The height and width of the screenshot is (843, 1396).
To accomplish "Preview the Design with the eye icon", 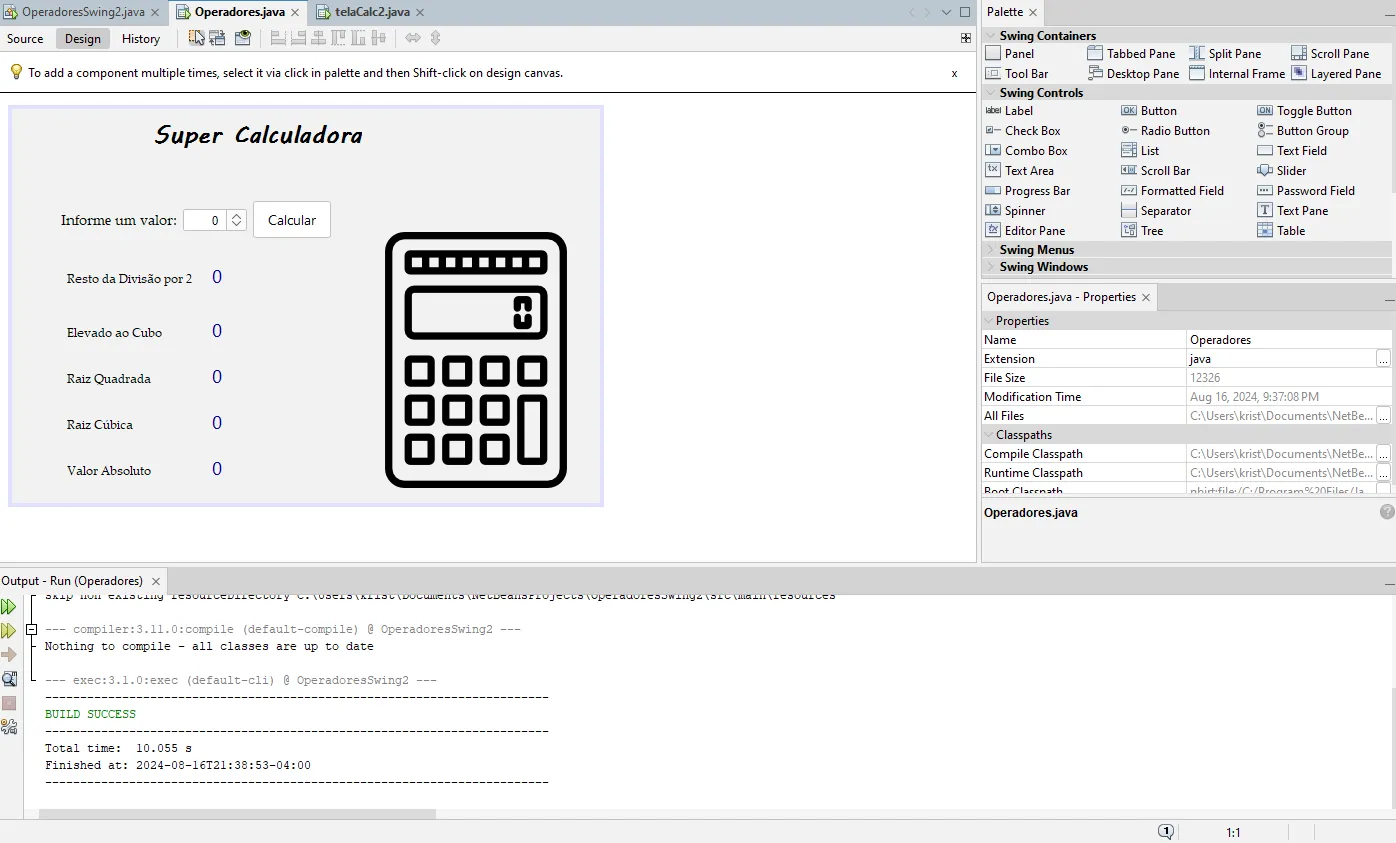I will coord(242,38).
